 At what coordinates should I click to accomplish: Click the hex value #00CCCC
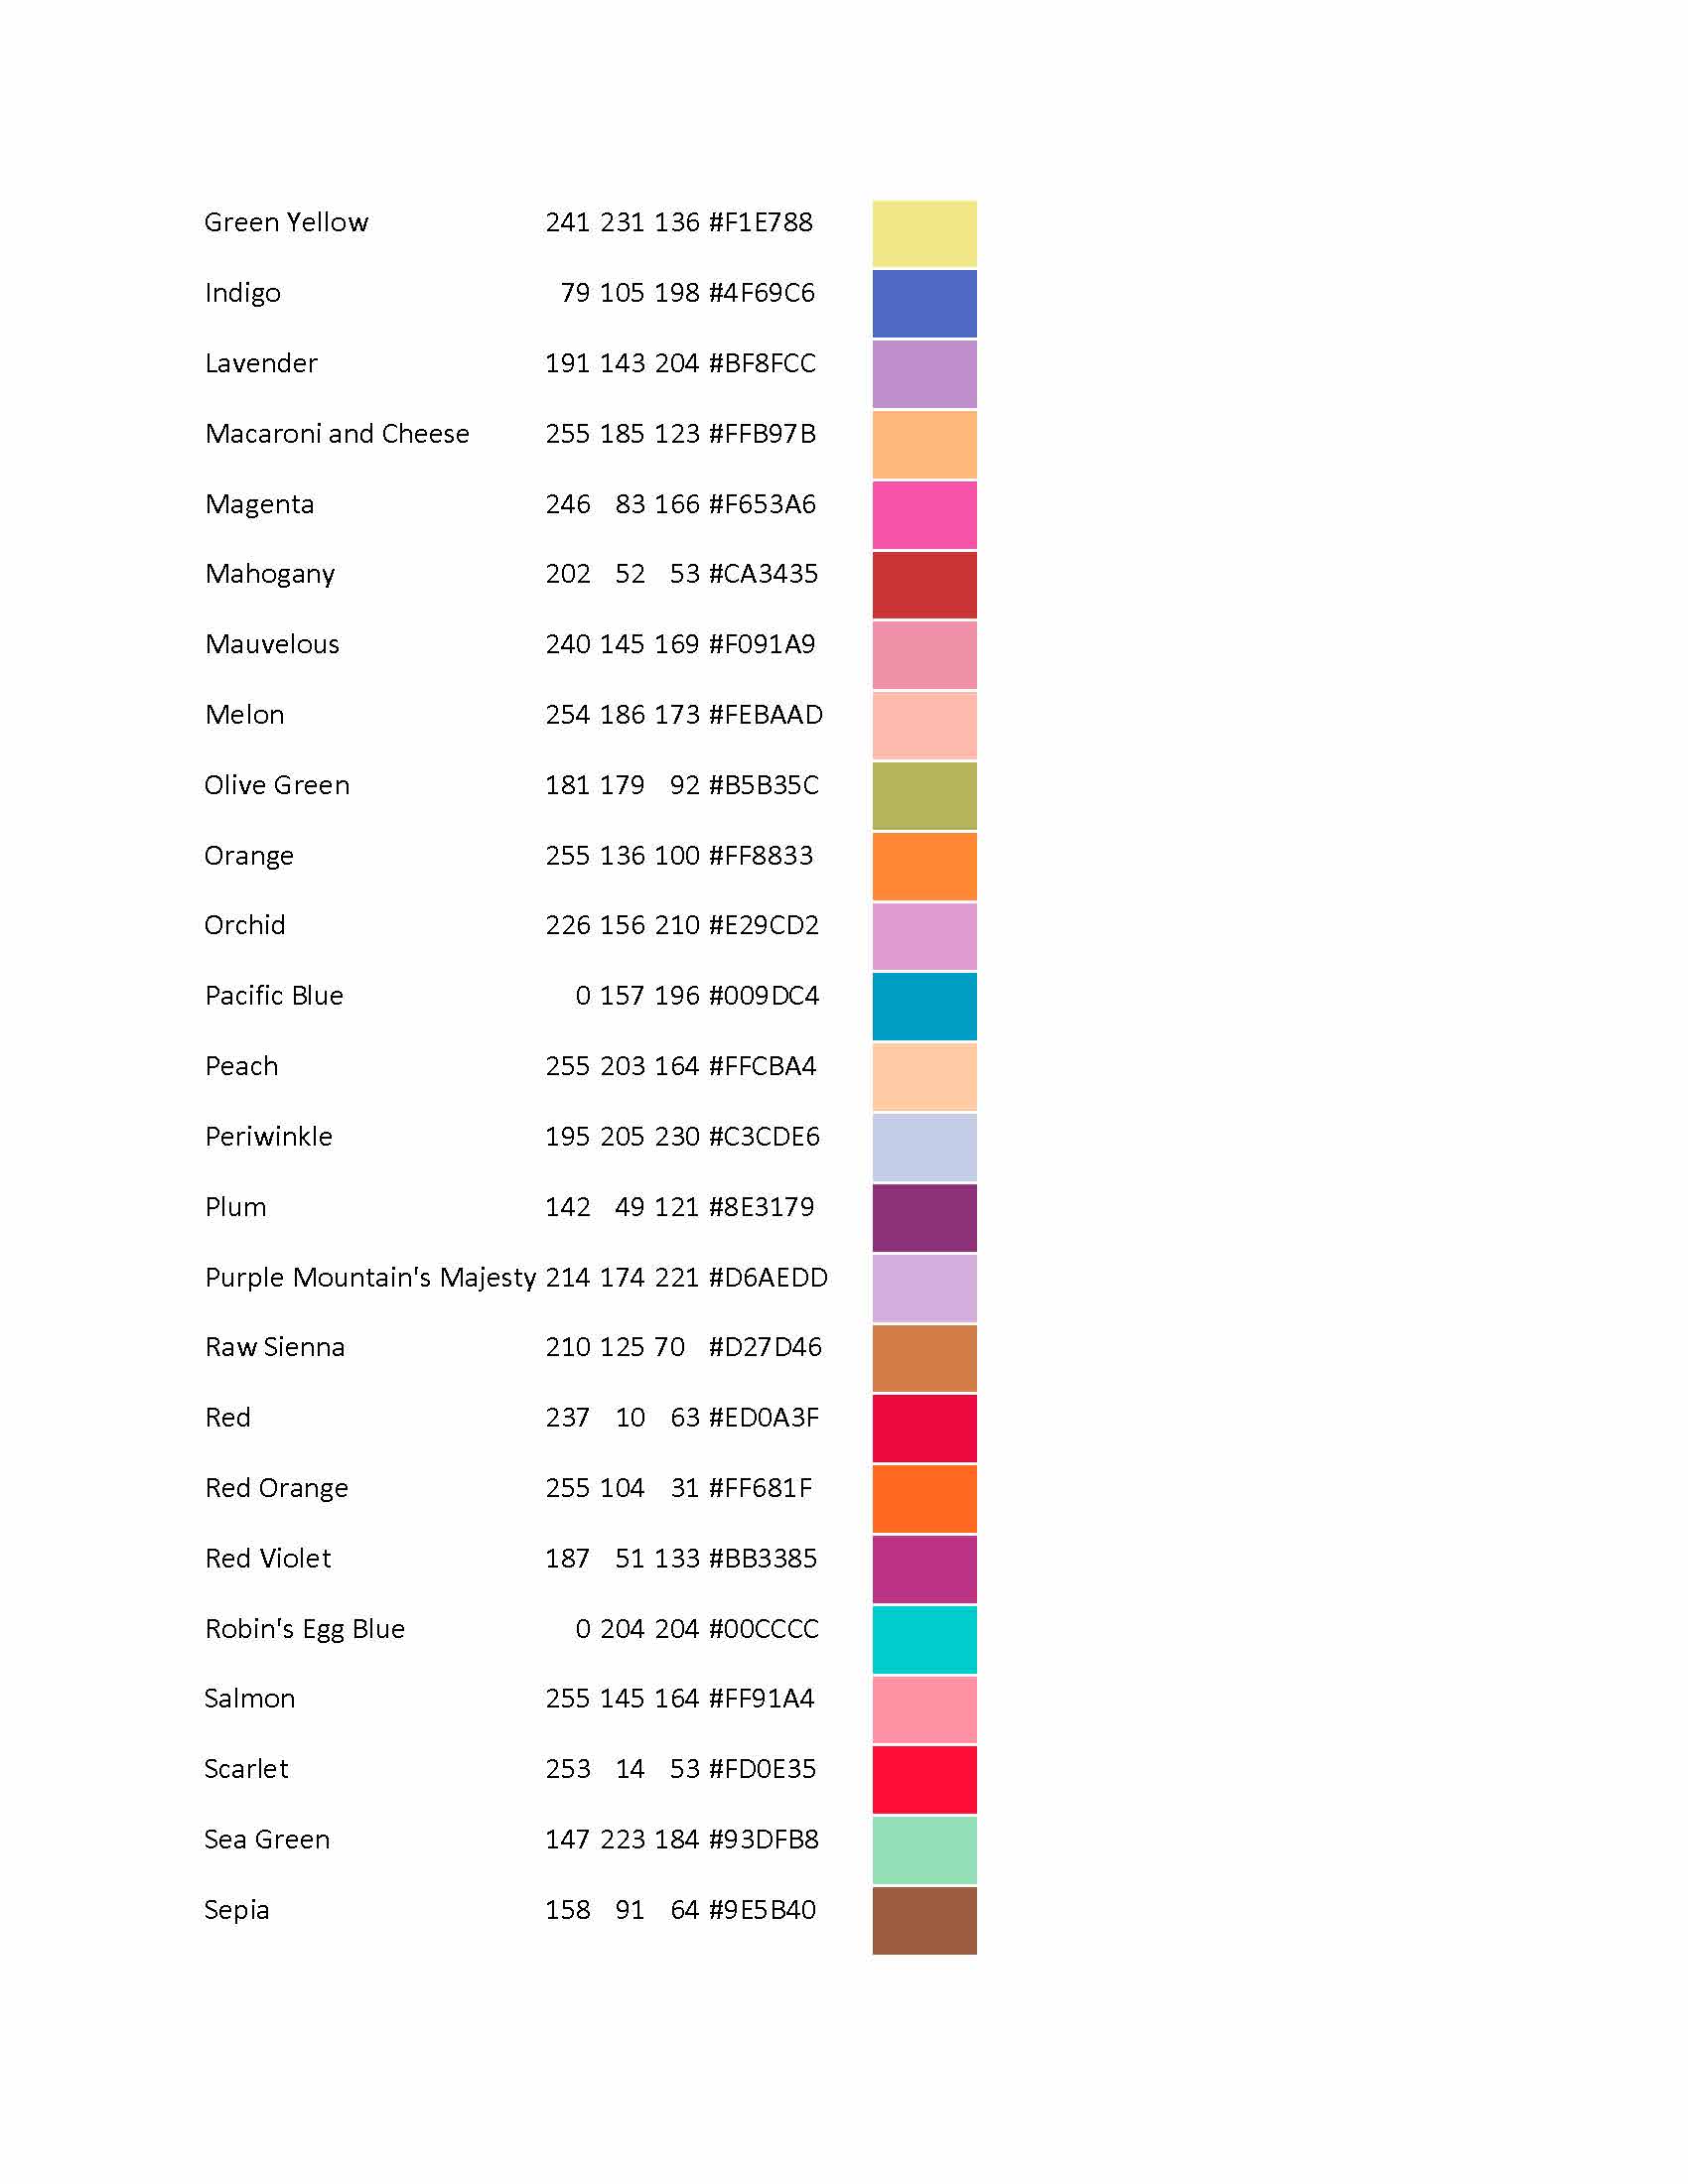coord(763,1629)
